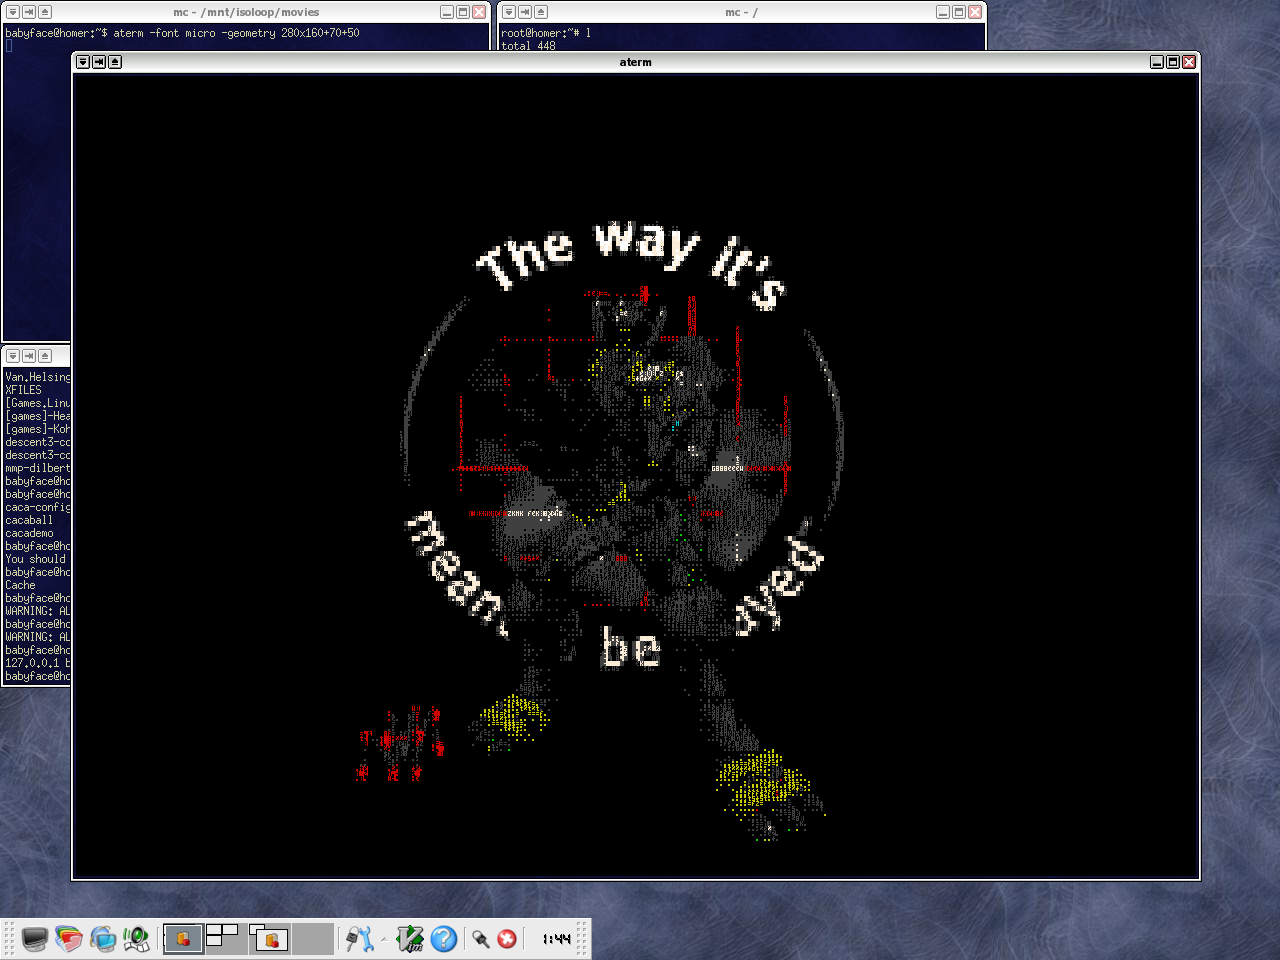
Task: Minimize the mc - / window
Action: tap(943, 12)
